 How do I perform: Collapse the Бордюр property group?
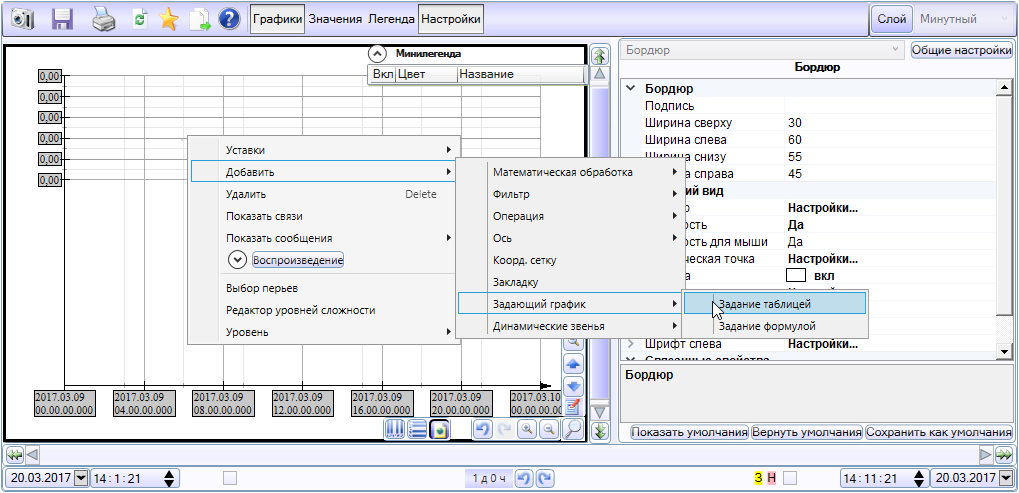tap(630, 89)
